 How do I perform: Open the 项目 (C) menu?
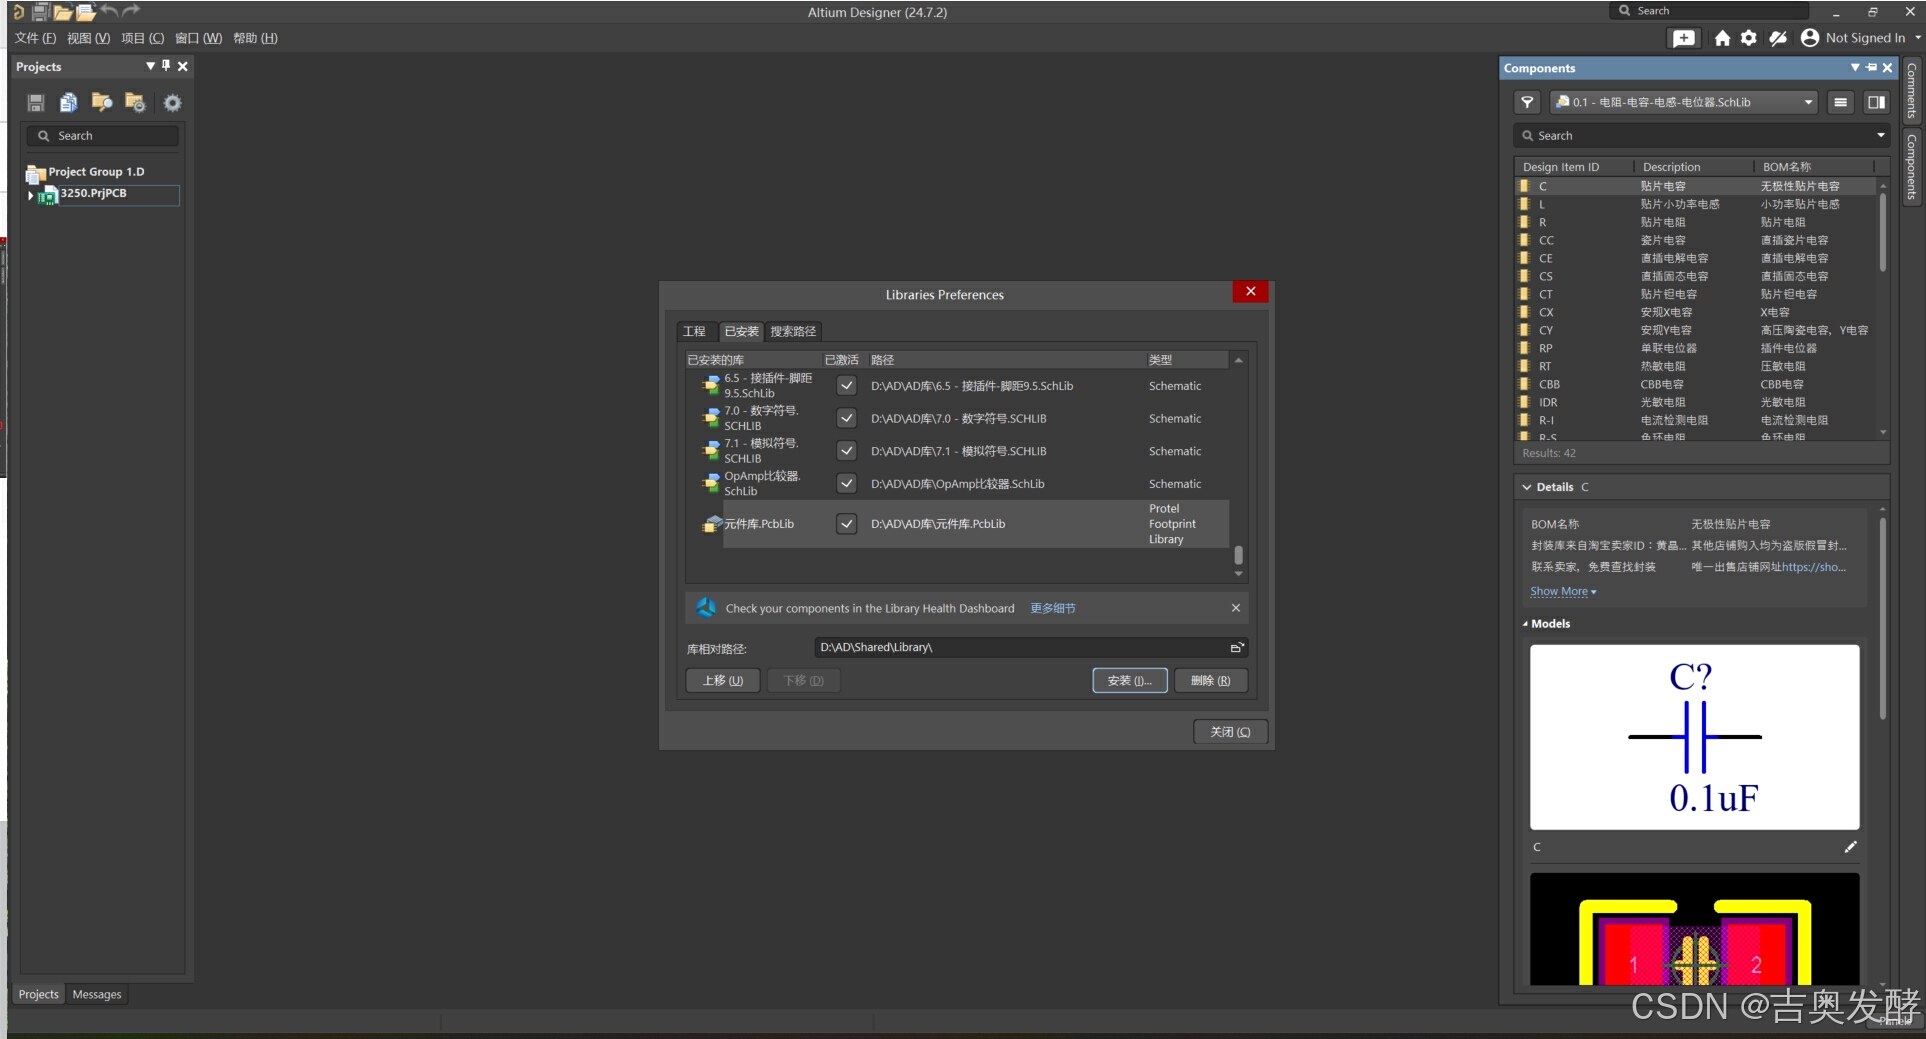(x=142, y=38)
